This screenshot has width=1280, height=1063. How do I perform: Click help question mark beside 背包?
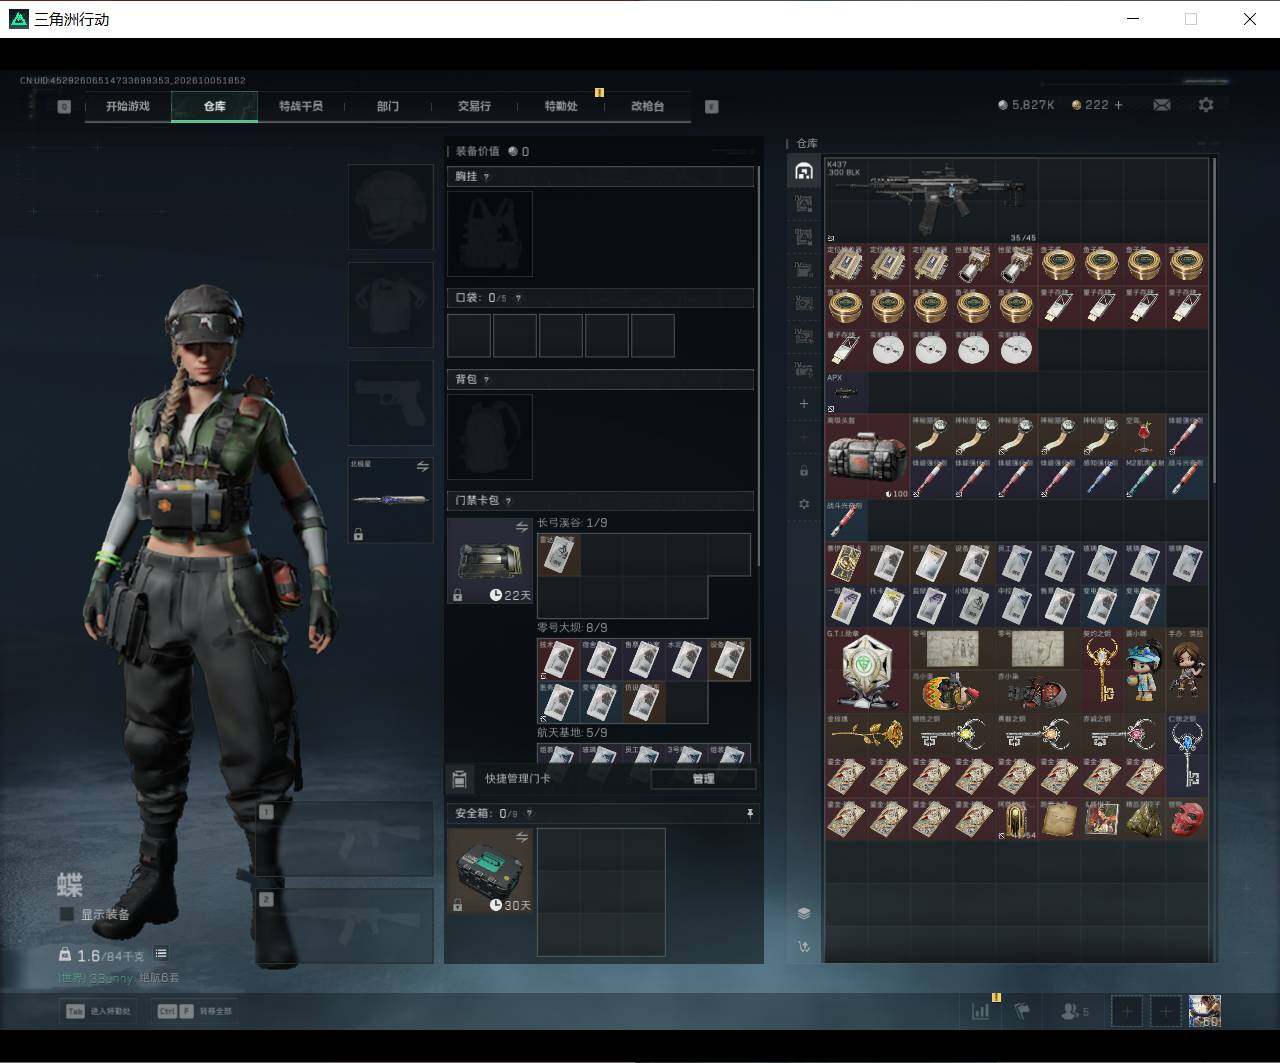pyautogui.click(x=487, y=380)
